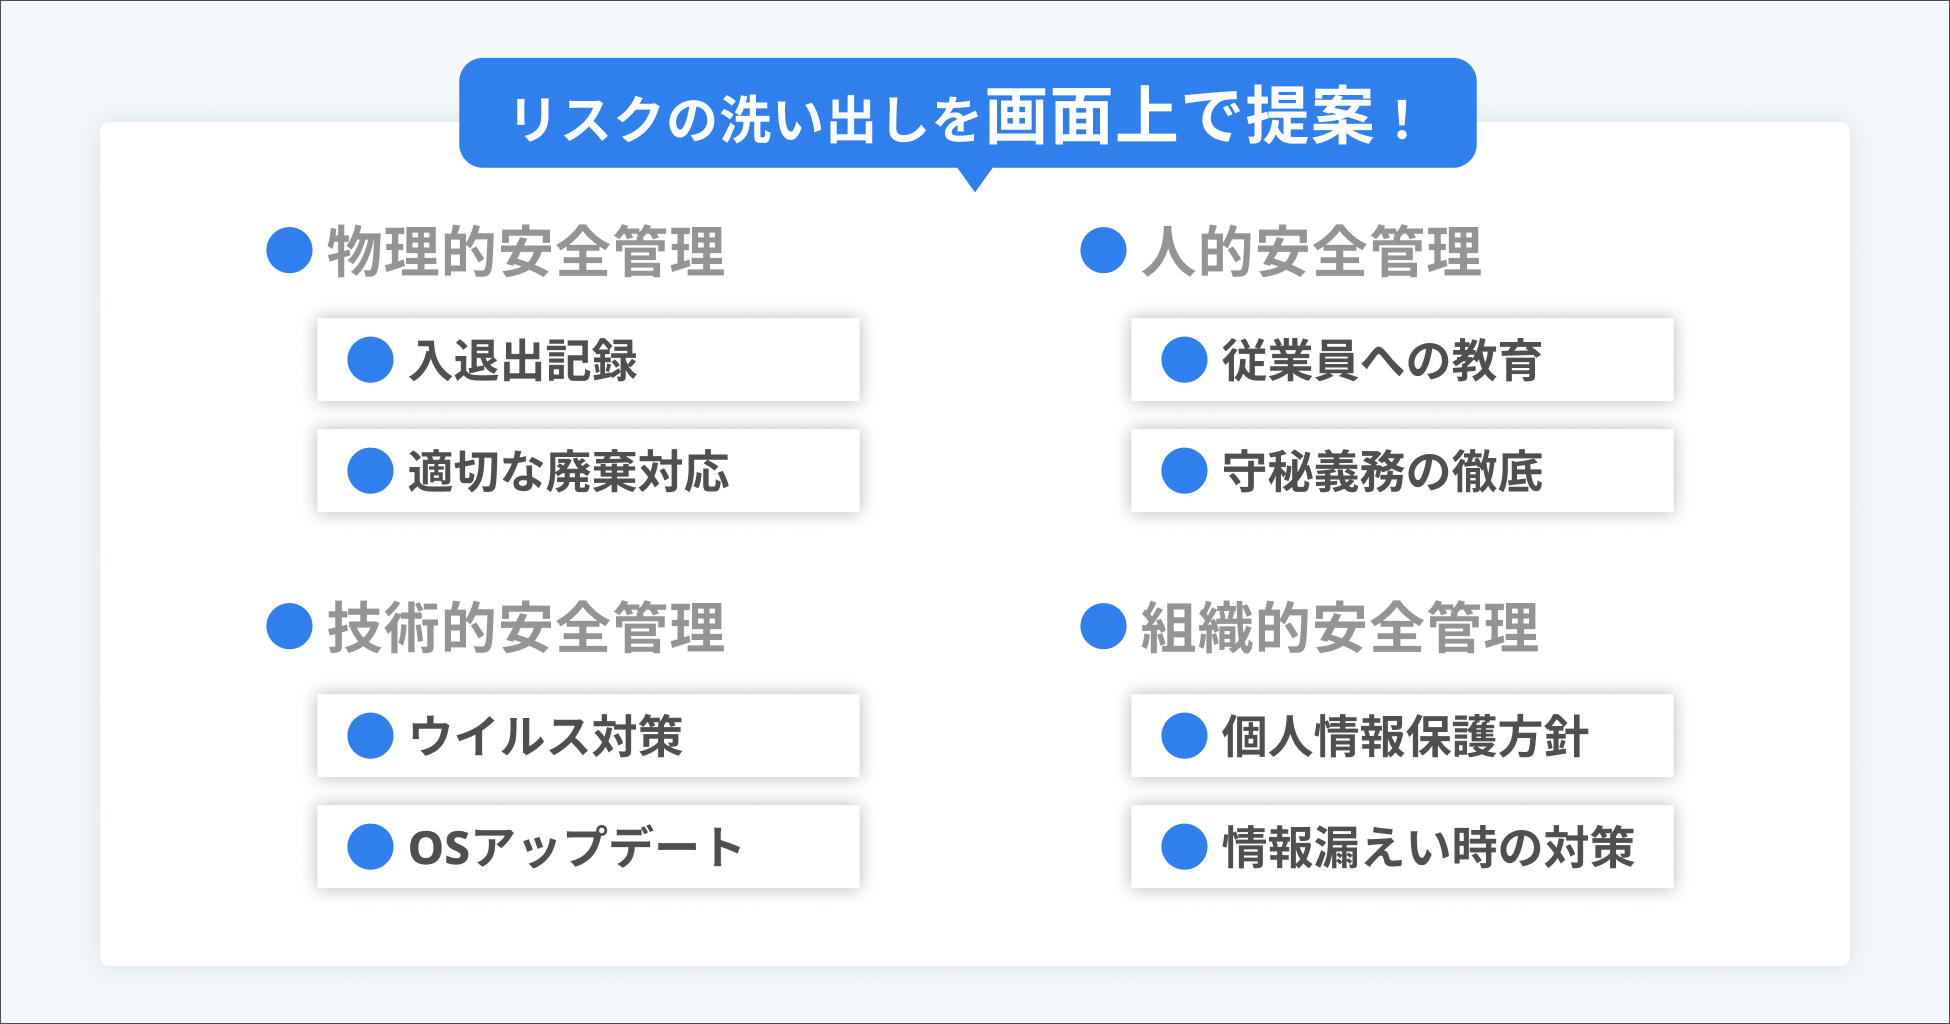Choose the 従業員への教育 card

pos(1402,360)
